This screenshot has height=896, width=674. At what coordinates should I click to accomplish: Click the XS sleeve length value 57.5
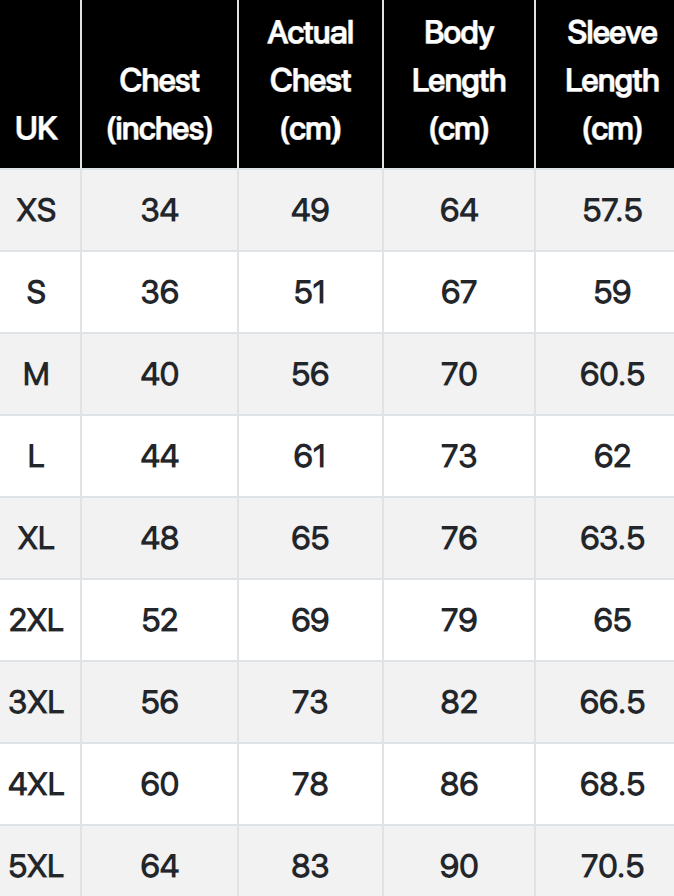[x=612, y=210]
